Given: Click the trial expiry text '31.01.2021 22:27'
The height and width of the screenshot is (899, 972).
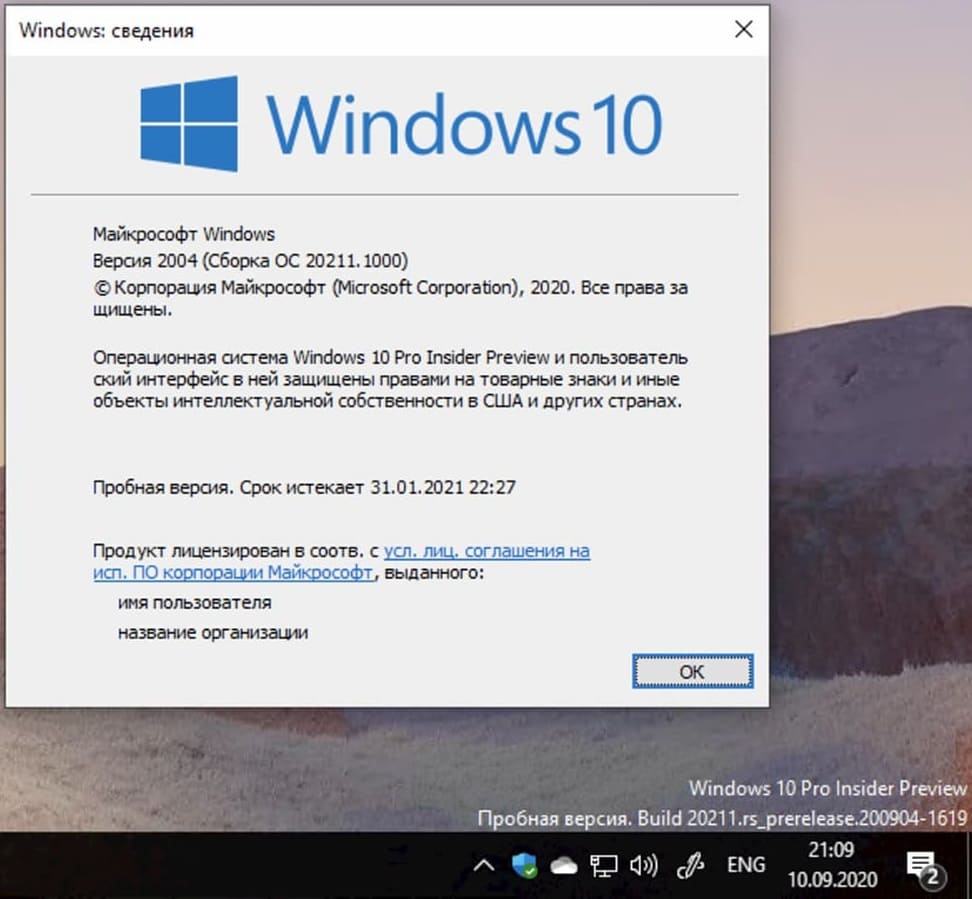Looking at the screenshot, I should coord(443,487).
